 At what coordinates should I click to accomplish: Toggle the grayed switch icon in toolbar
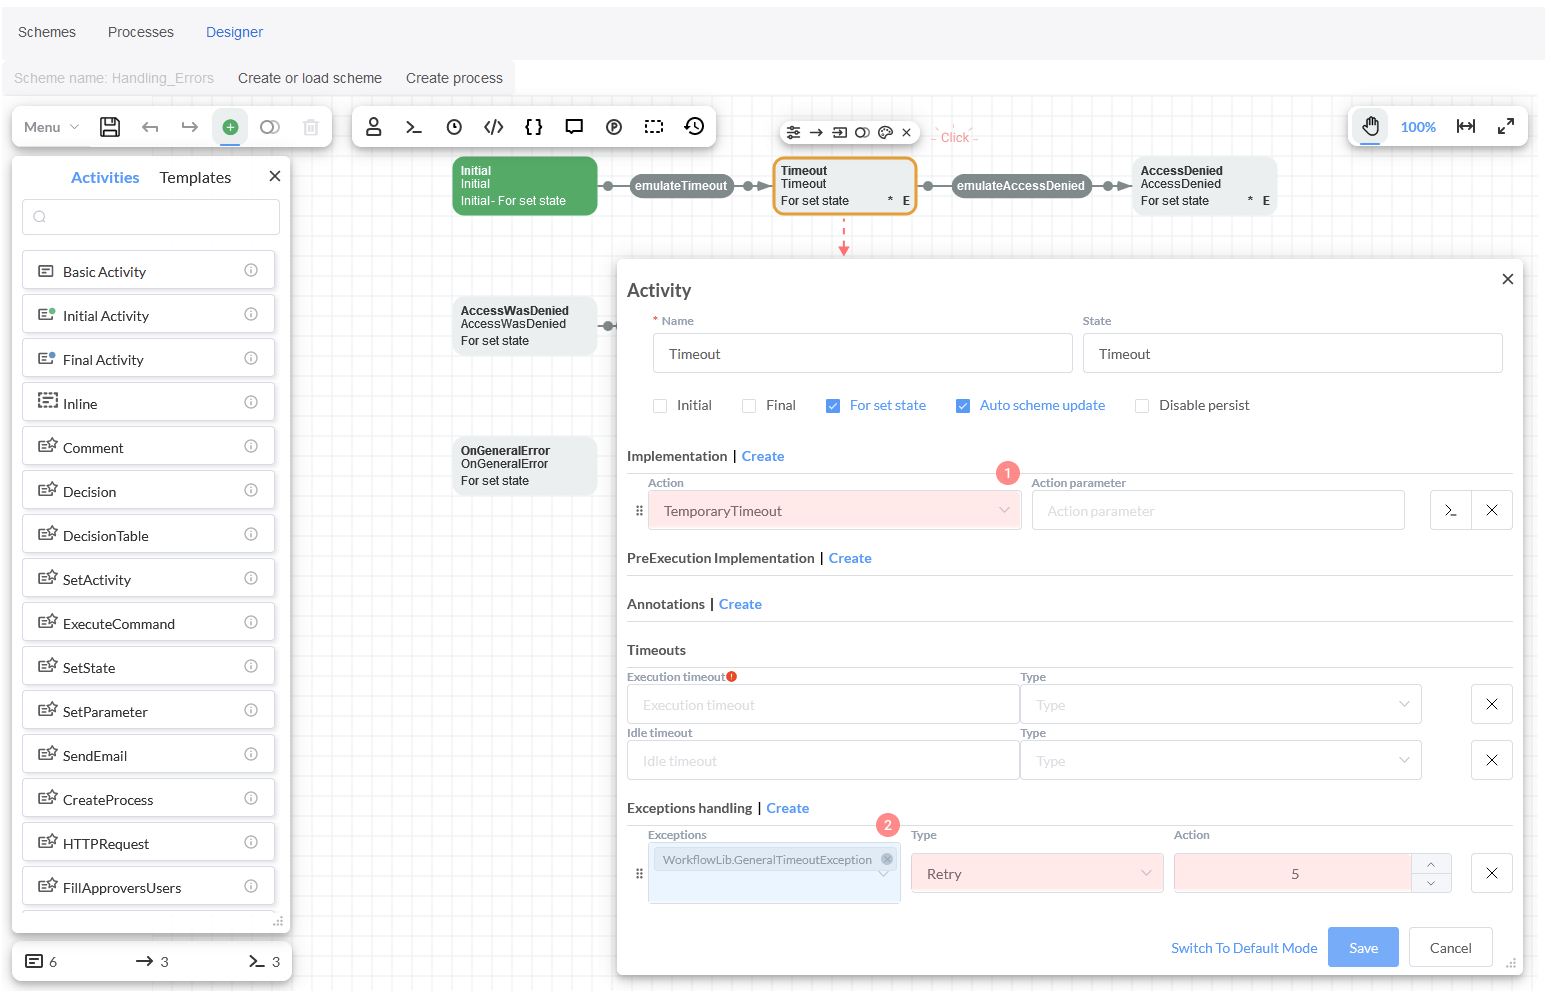[270, 127]
